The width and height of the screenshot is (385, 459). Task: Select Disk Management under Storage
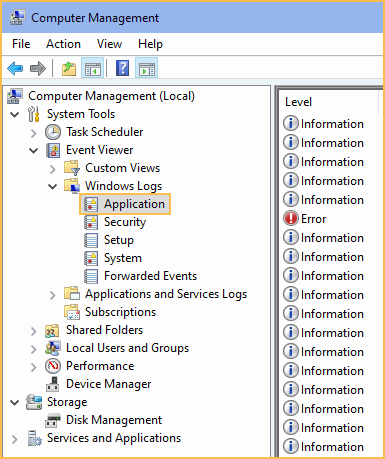114,420
